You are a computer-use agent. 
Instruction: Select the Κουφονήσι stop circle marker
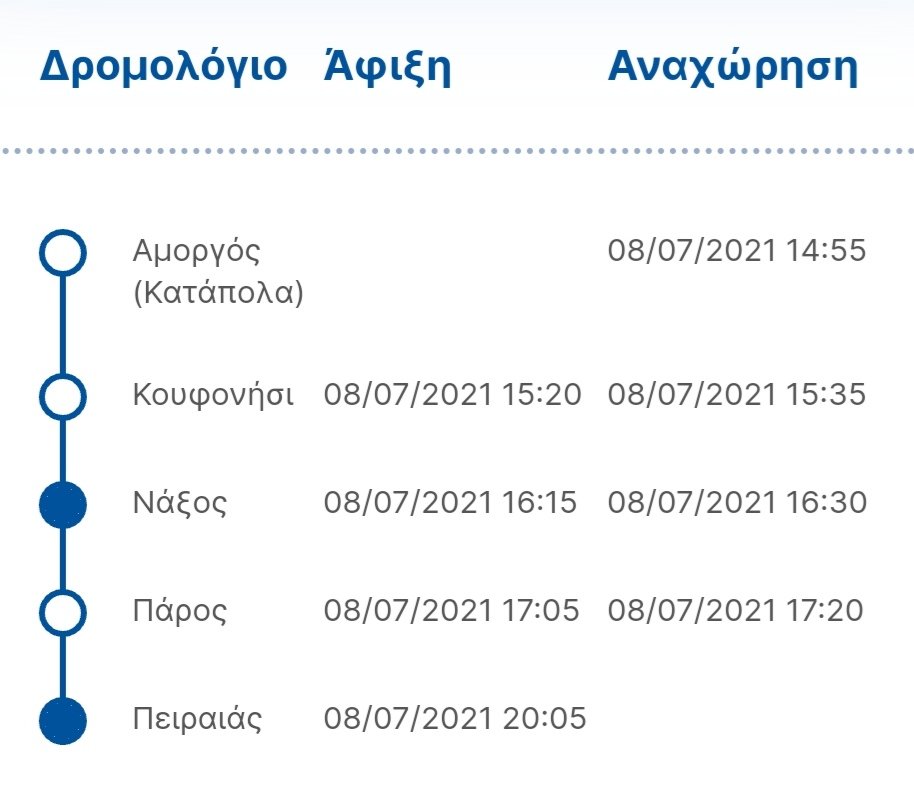tap(63, 396)
